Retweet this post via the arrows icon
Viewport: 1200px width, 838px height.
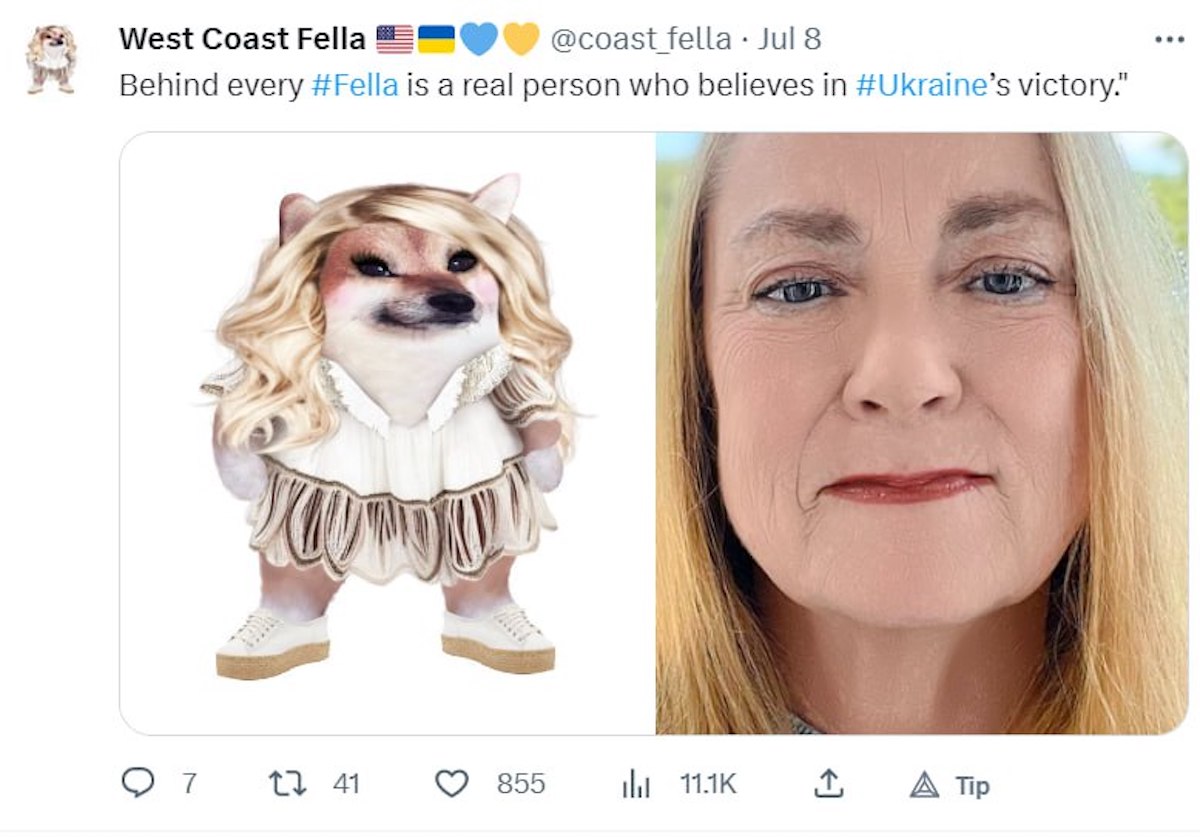tap(289, 783)
